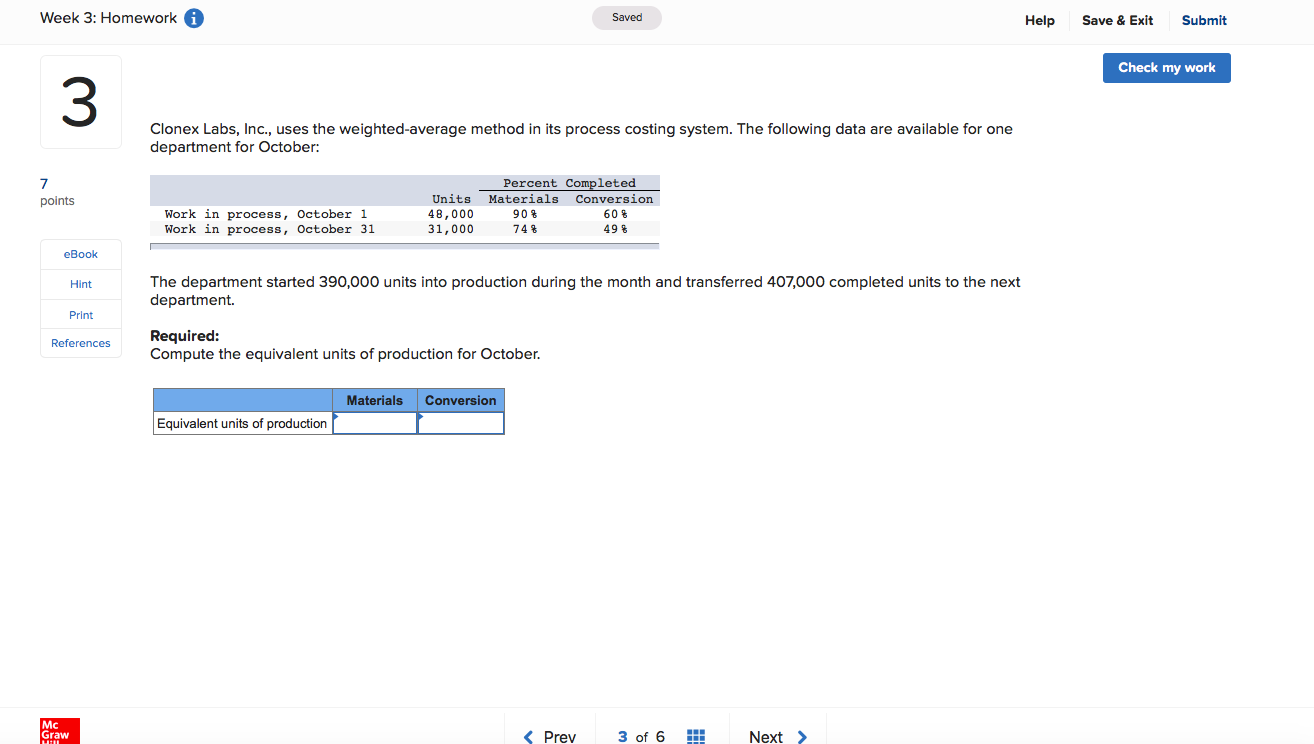Screen dimensions: 1314x744
Task: Click the Saved status indicator
Action: pyautogui.click(x=626, y=17)
